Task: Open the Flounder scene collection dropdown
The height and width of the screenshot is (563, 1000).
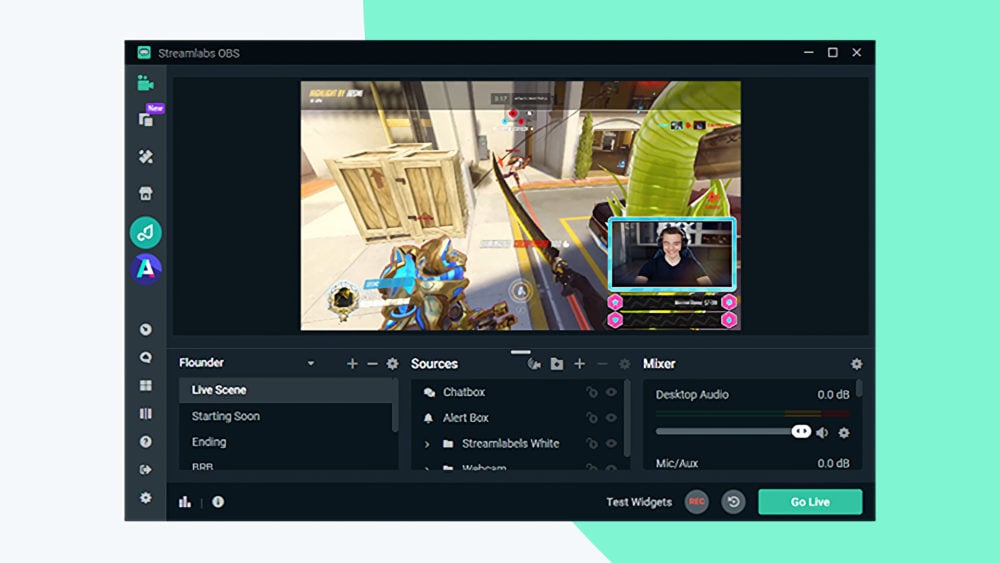Action: 311,363
